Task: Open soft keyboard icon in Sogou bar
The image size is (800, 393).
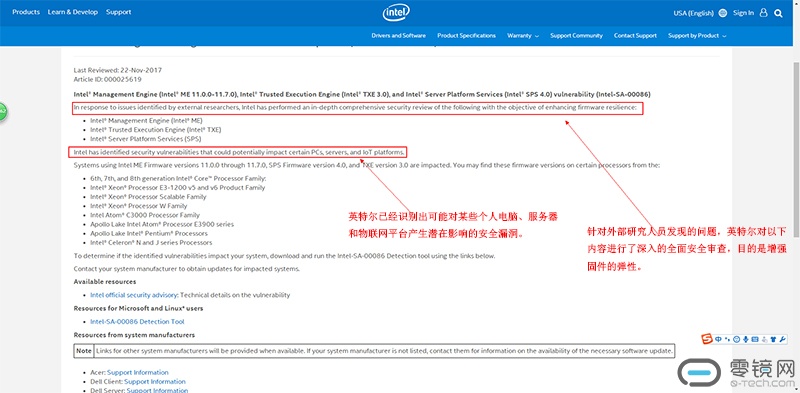Action: tap(755, 339)
